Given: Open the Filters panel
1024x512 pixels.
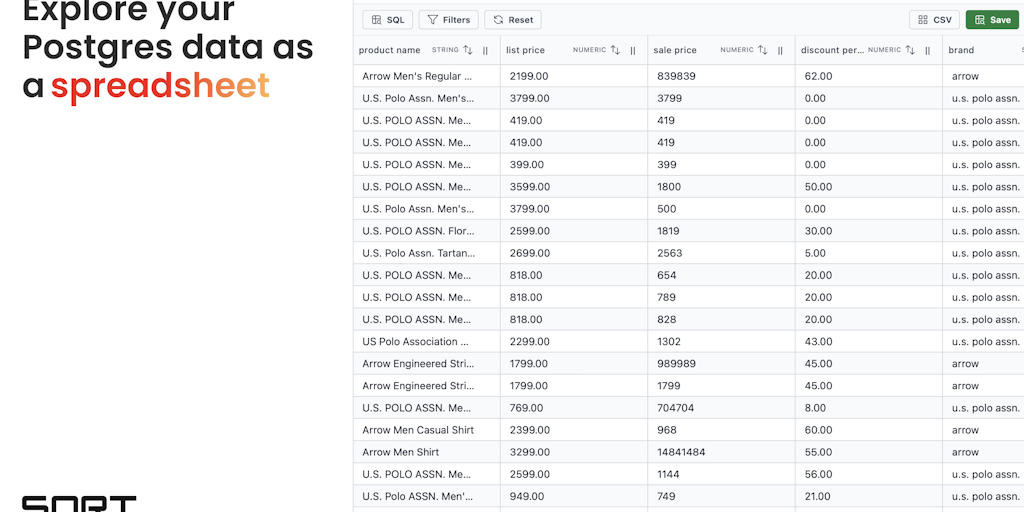Looking at the screenshot, I should pos(448,20).
